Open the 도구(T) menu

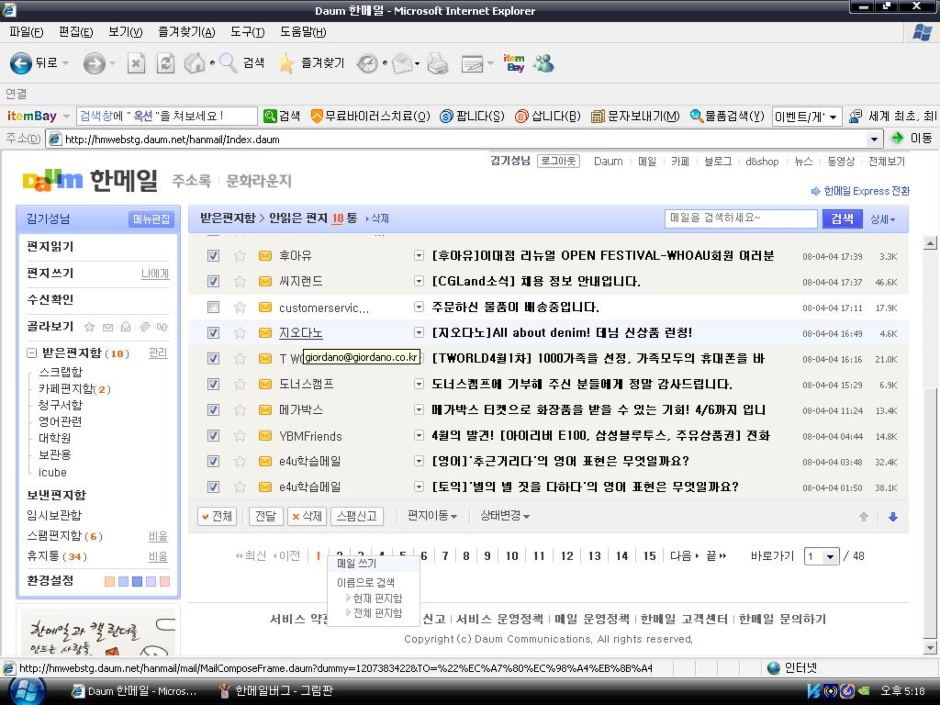click(x=248, y=32)
